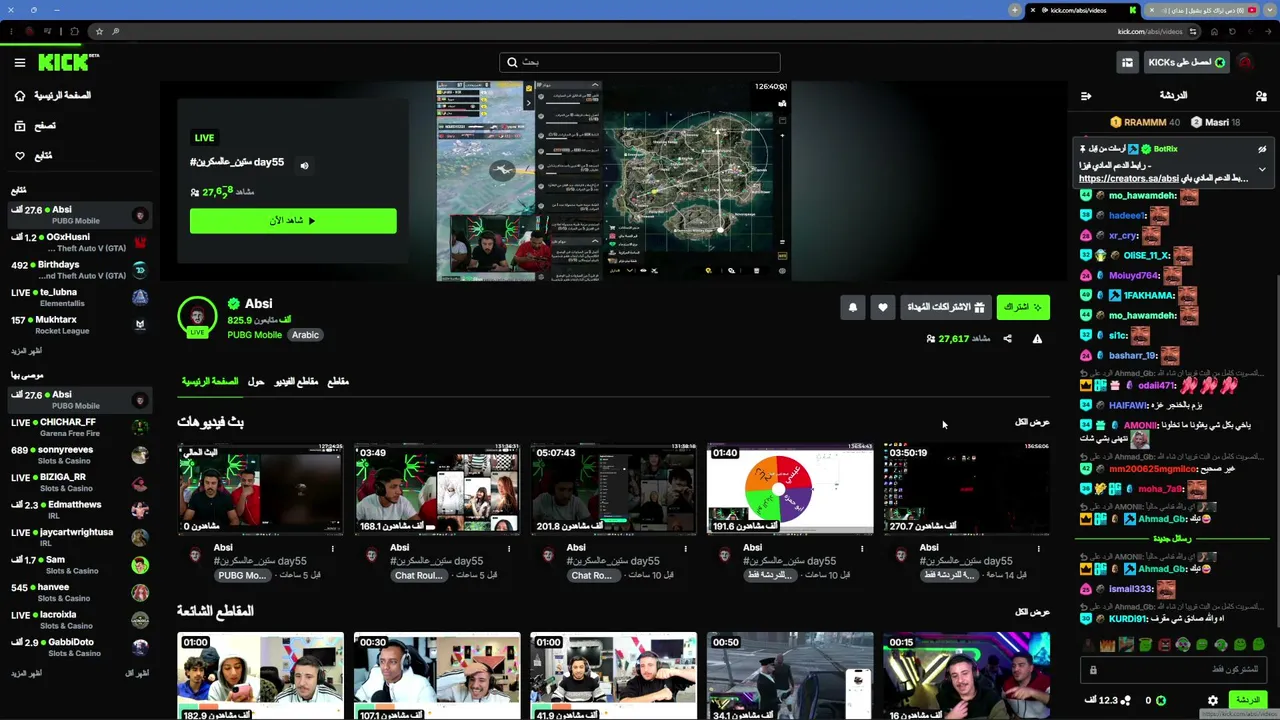Open the chat users list icon
1280x720 pixels.
coord(1261,96)
